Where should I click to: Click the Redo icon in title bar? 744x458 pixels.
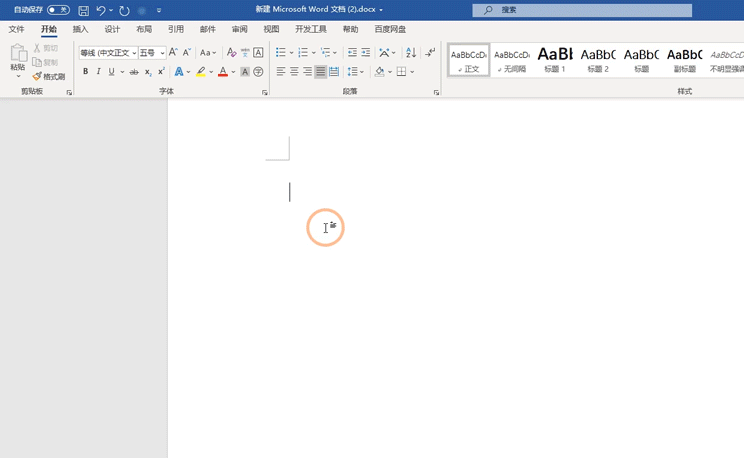click(x=124, y=10)
